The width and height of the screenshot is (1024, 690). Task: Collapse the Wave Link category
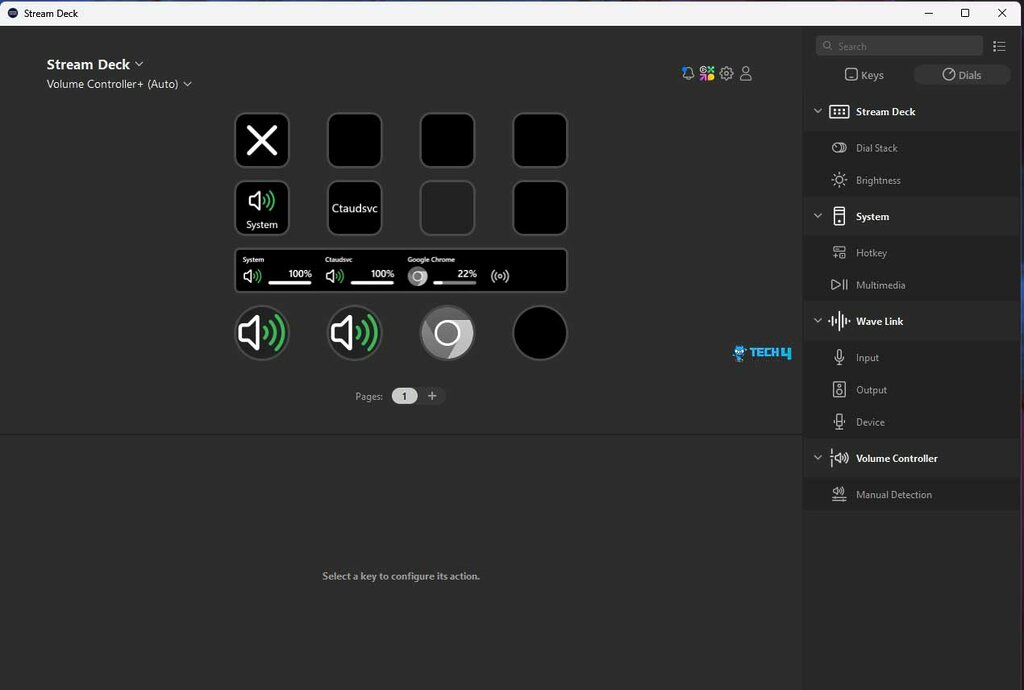click(818, 320)
